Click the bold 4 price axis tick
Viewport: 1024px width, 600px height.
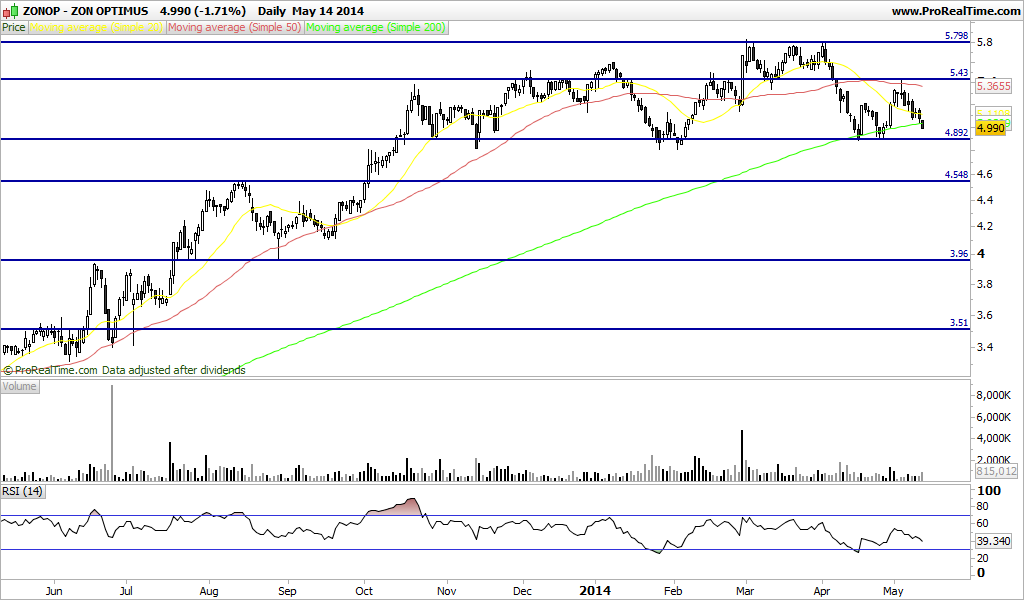[980, 254]
